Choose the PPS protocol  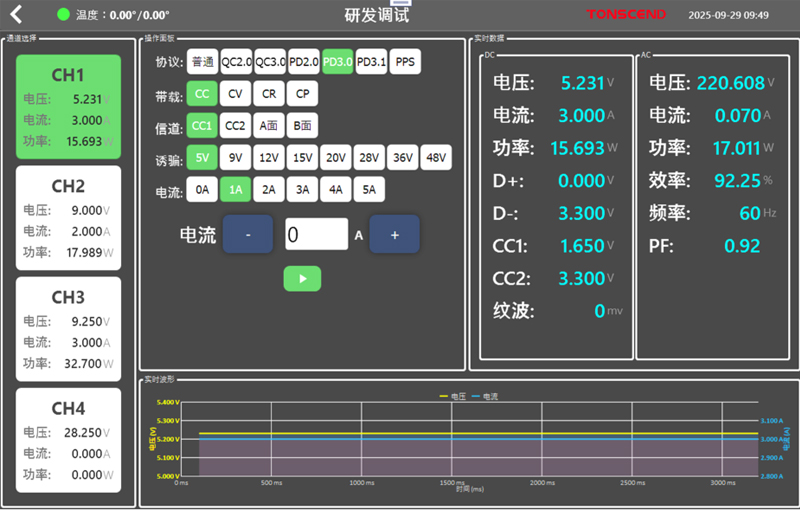tap(405, 62)
